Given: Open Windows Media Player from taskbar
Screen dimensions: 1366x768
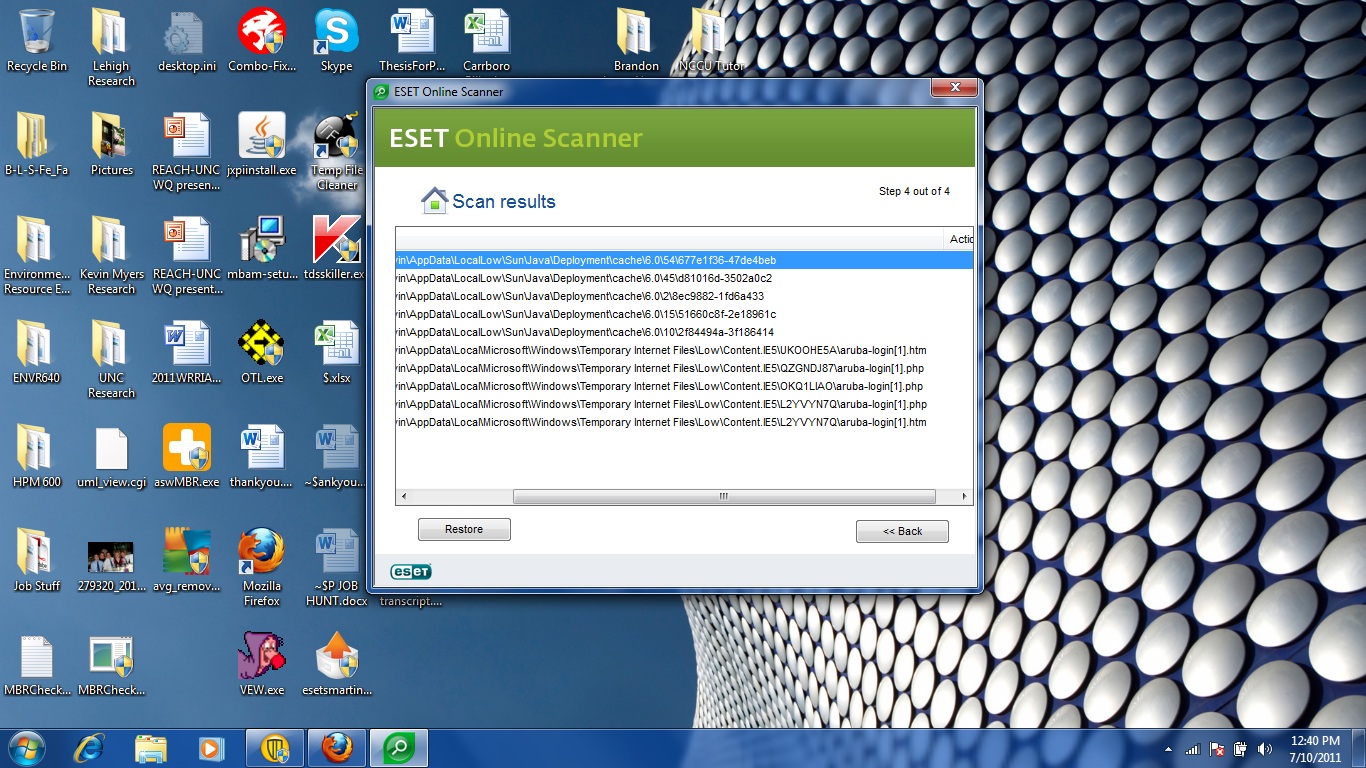Looking at the screenshot, I should (211, 748).
